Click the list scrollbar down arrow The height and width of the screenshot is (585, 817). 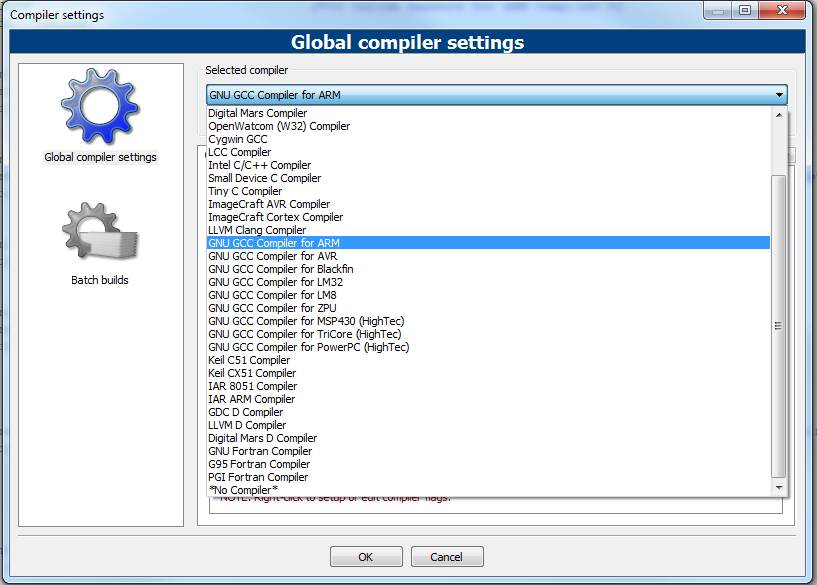pos(779,488)
